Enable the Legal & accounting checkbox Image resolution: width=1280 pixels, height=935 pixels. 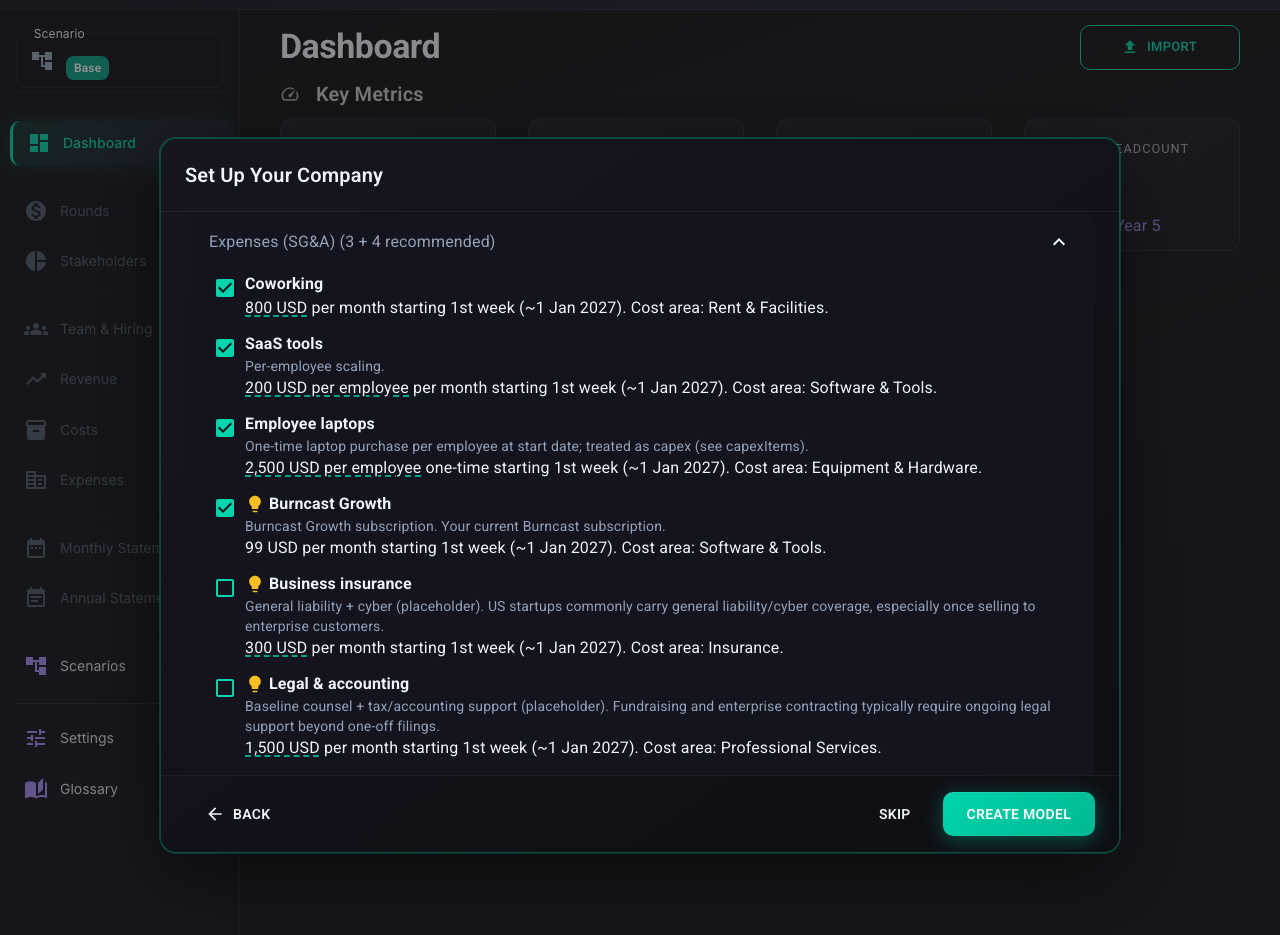(225, 688)
